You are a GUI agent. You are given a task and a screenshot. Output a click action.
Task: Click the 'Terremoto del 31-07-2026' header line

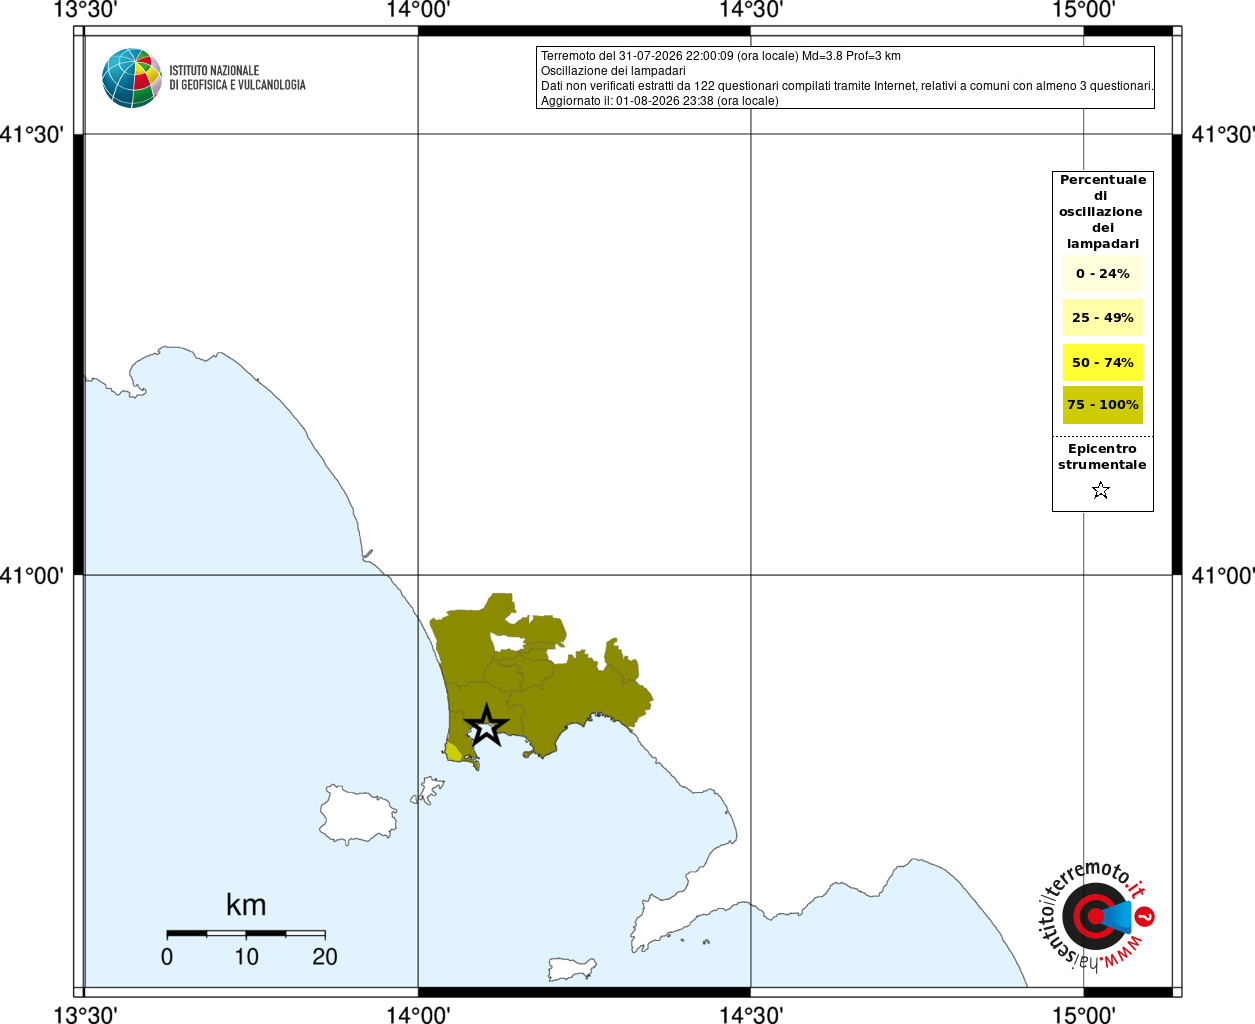(721, 56)
